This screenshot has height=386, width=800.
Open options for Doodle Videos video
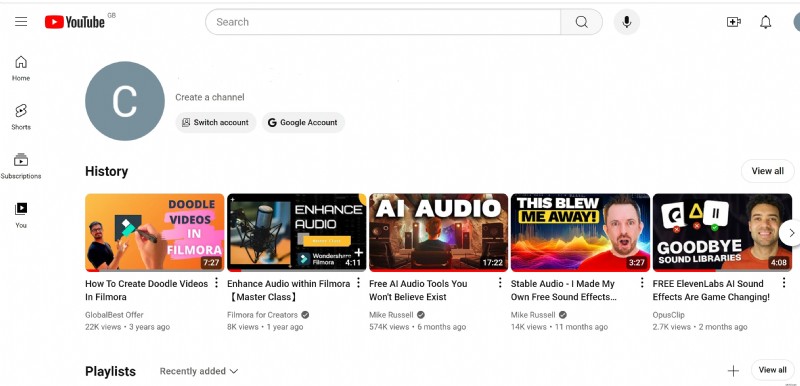tap(216, 282)
